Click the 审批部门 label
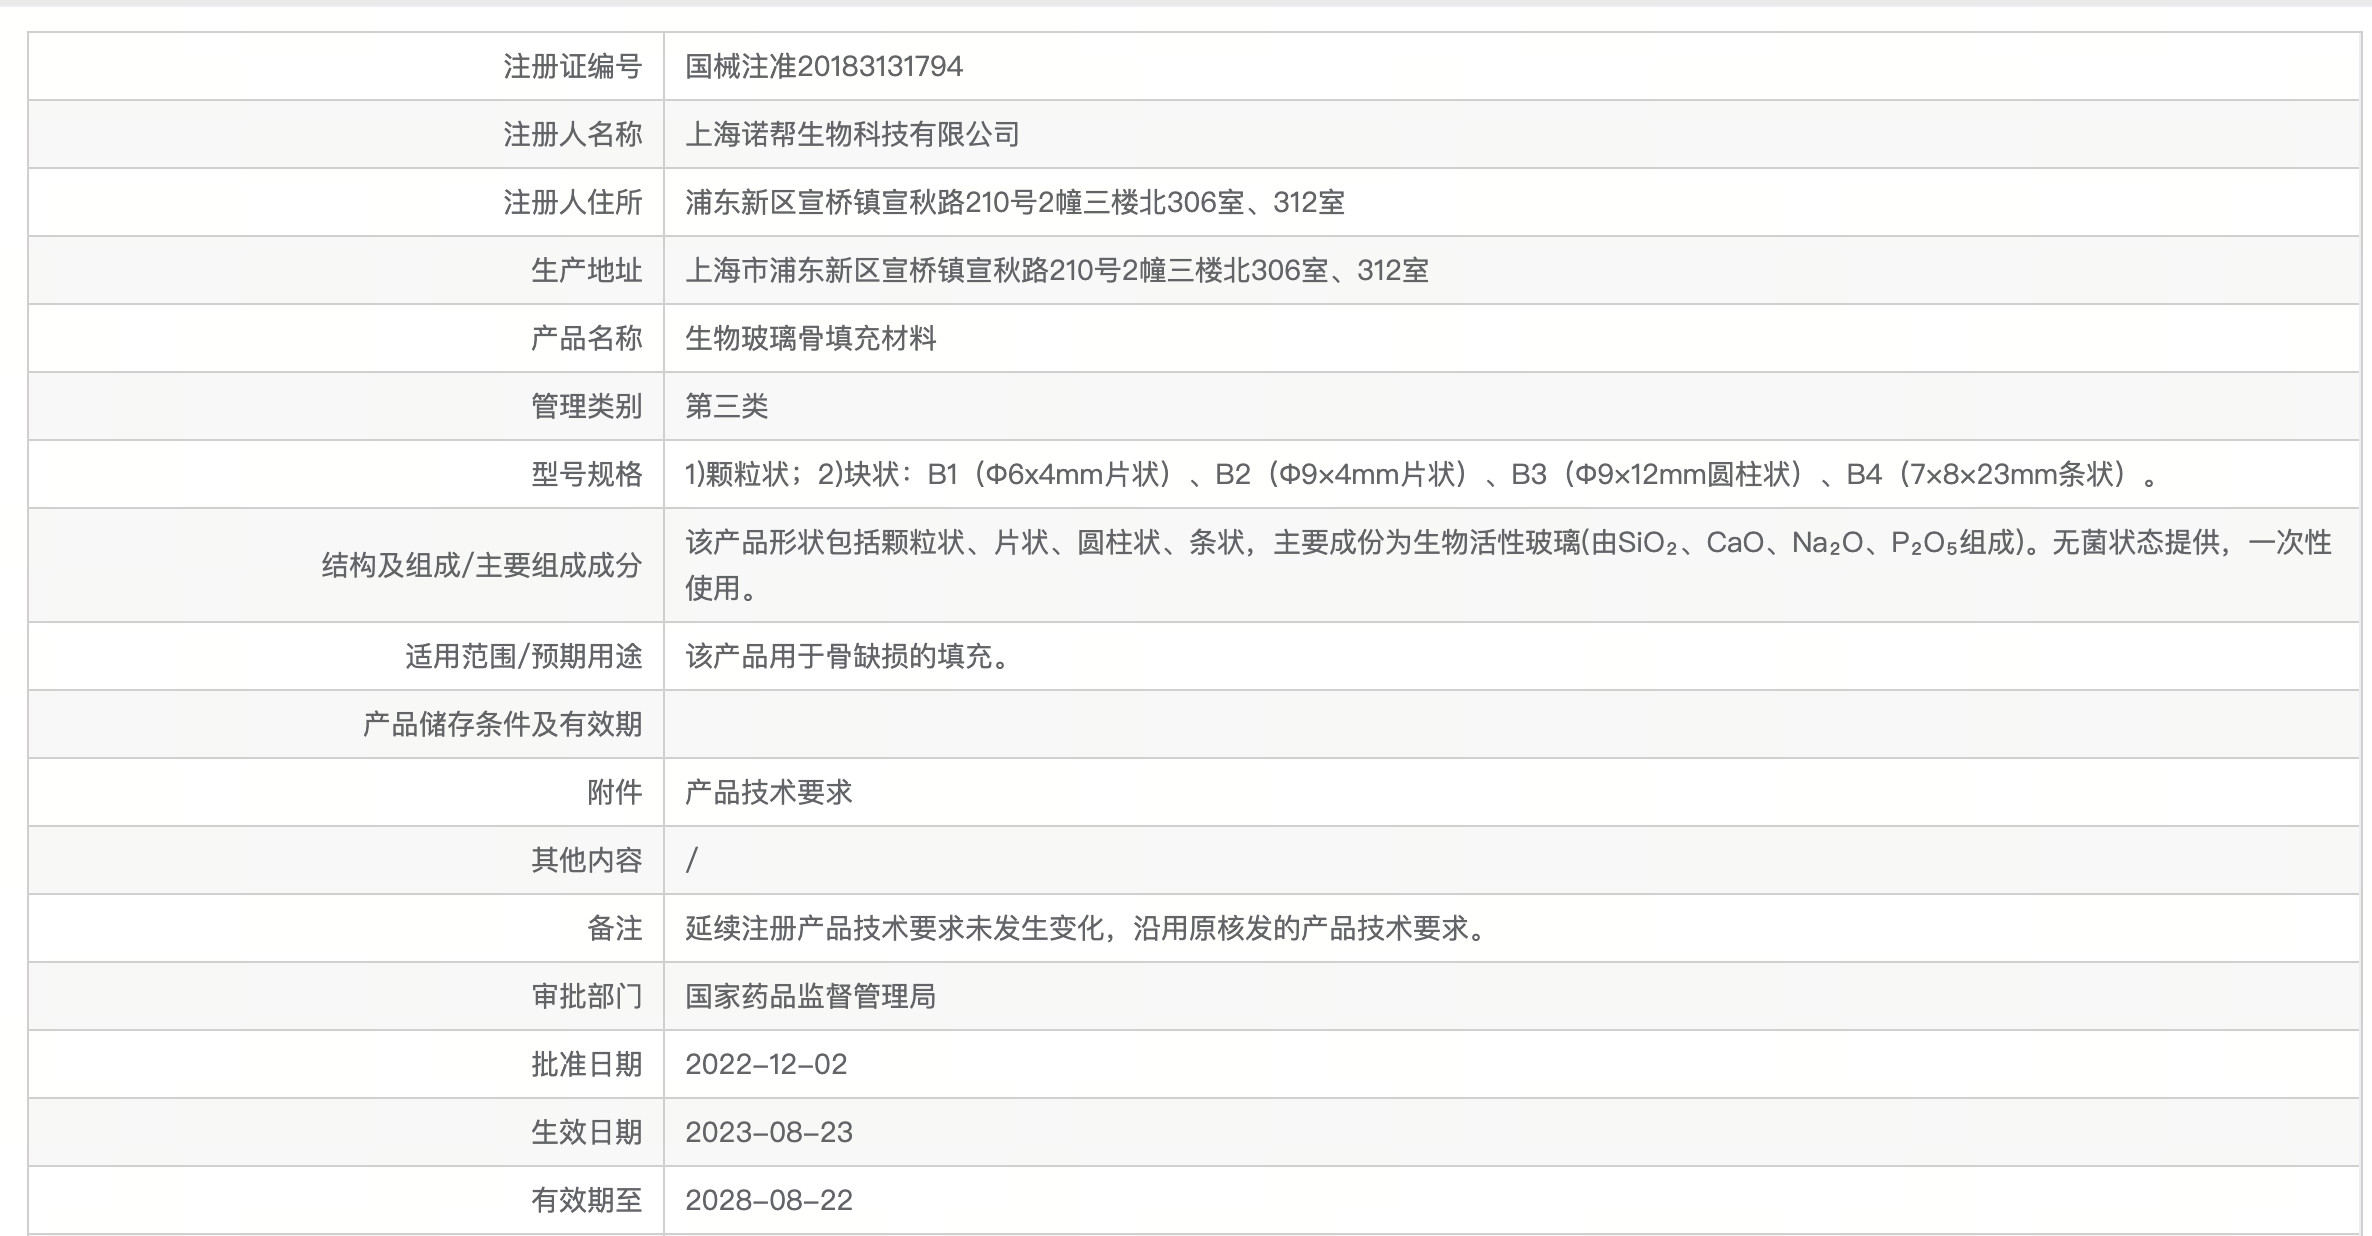2372x1236 pixels. pyautogui.click(x=586, y=997)
